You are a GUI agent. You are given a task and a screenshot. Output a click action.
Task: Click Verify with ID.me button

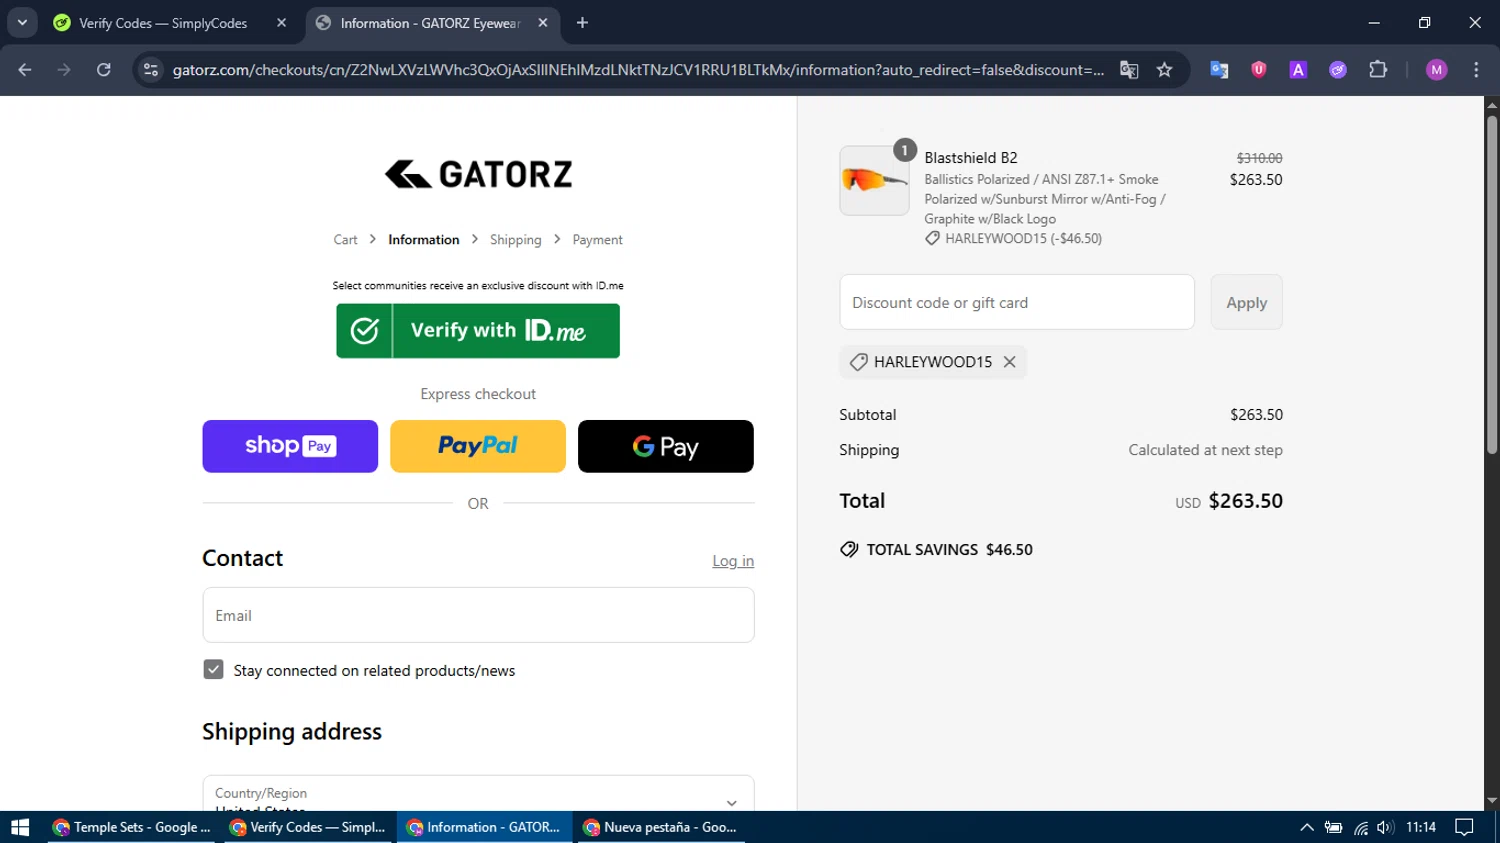coord(478,331)
